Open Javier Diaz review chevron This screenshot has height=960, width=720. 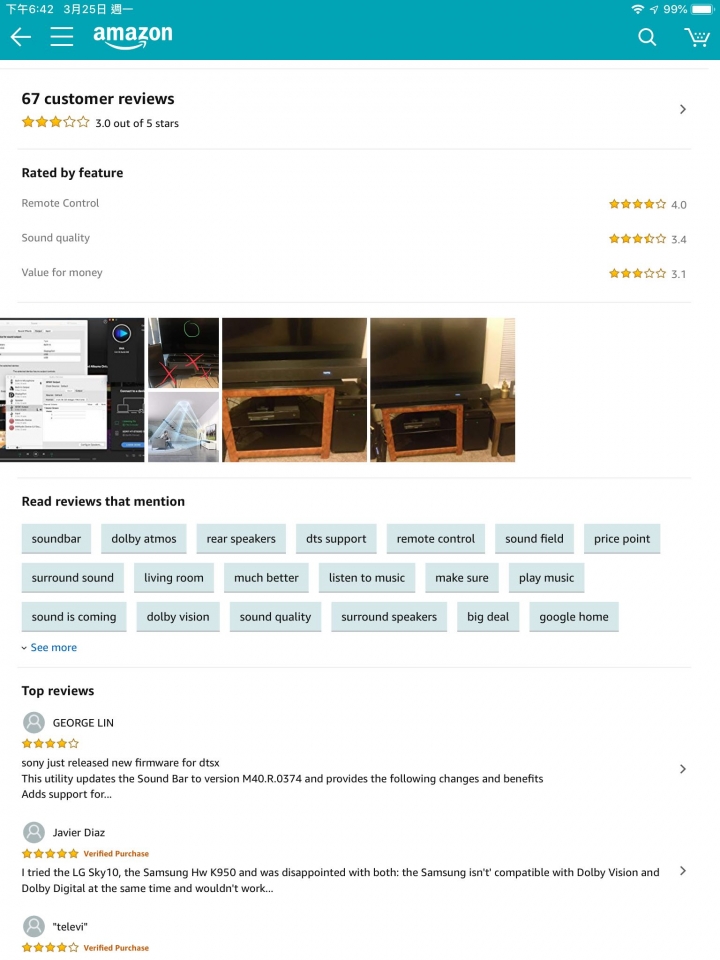pos(683,871)
